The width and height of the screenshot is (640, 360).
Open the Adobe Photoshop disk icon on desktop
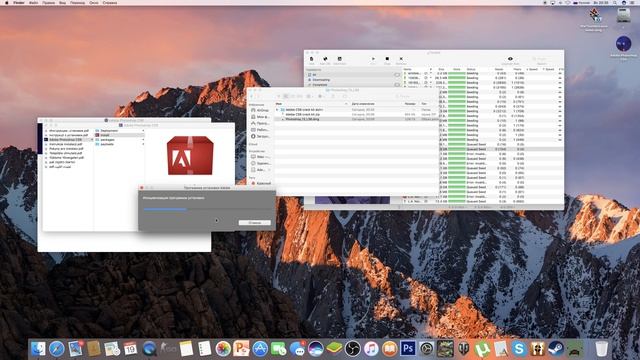(x=623, y=43)
